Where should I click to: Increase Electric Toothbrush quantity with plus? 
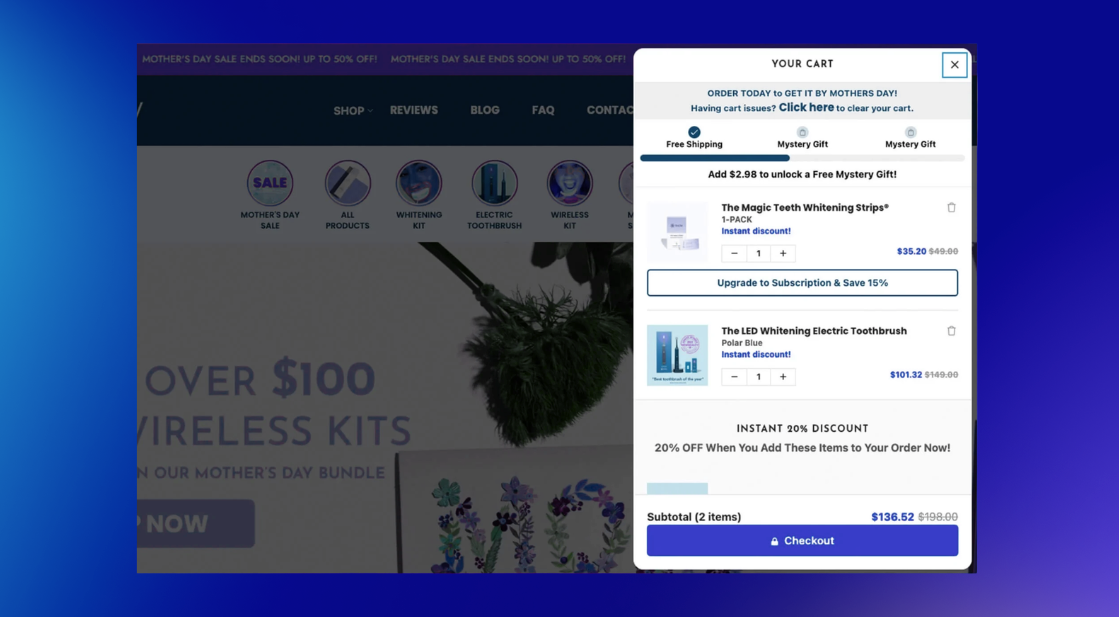783,377
